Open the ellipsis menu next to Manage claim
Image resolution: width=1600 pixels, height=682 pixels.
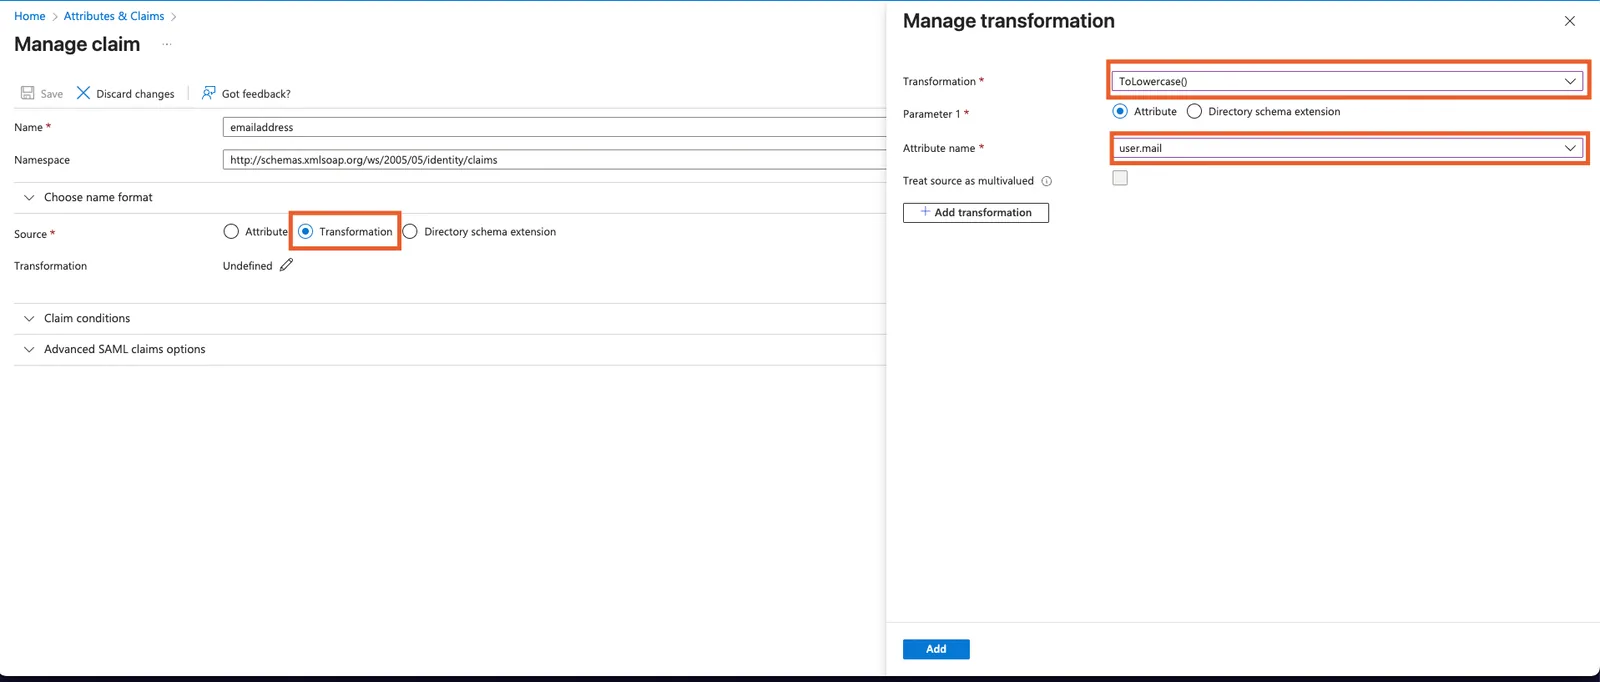167,44
